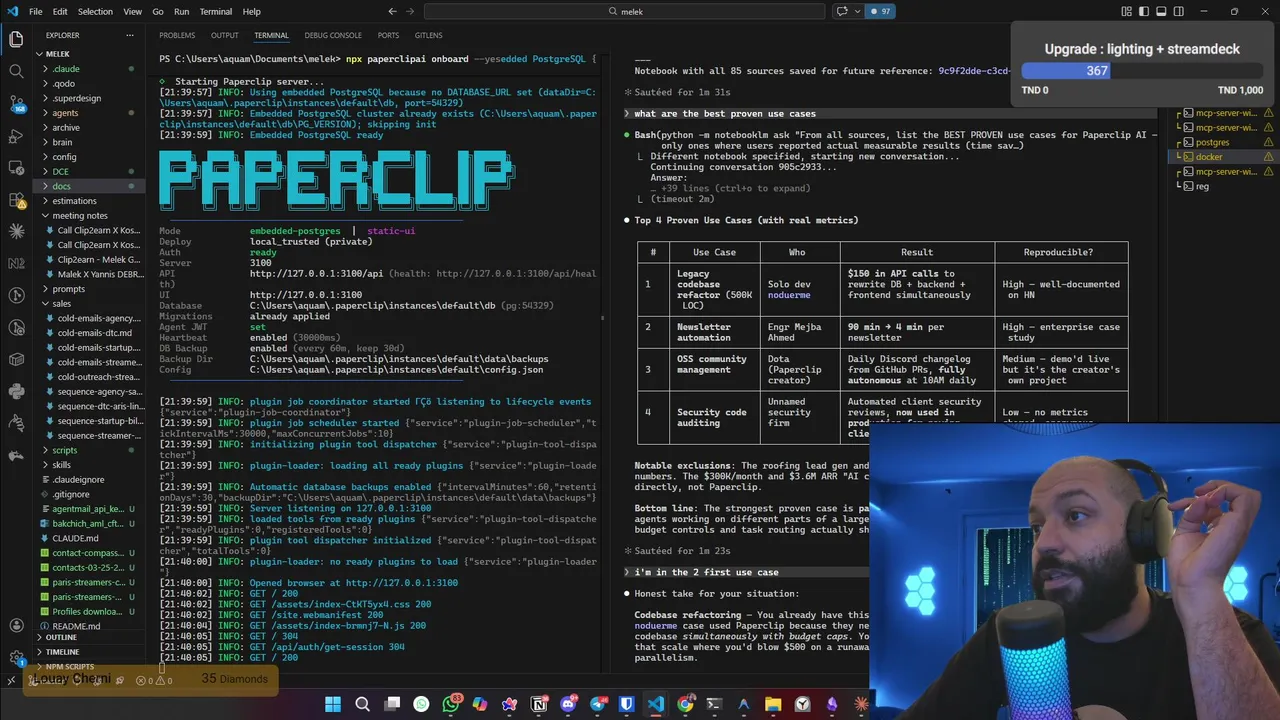Open the Docker containers view
The image size is (1280, 720).
pos(16,359)
